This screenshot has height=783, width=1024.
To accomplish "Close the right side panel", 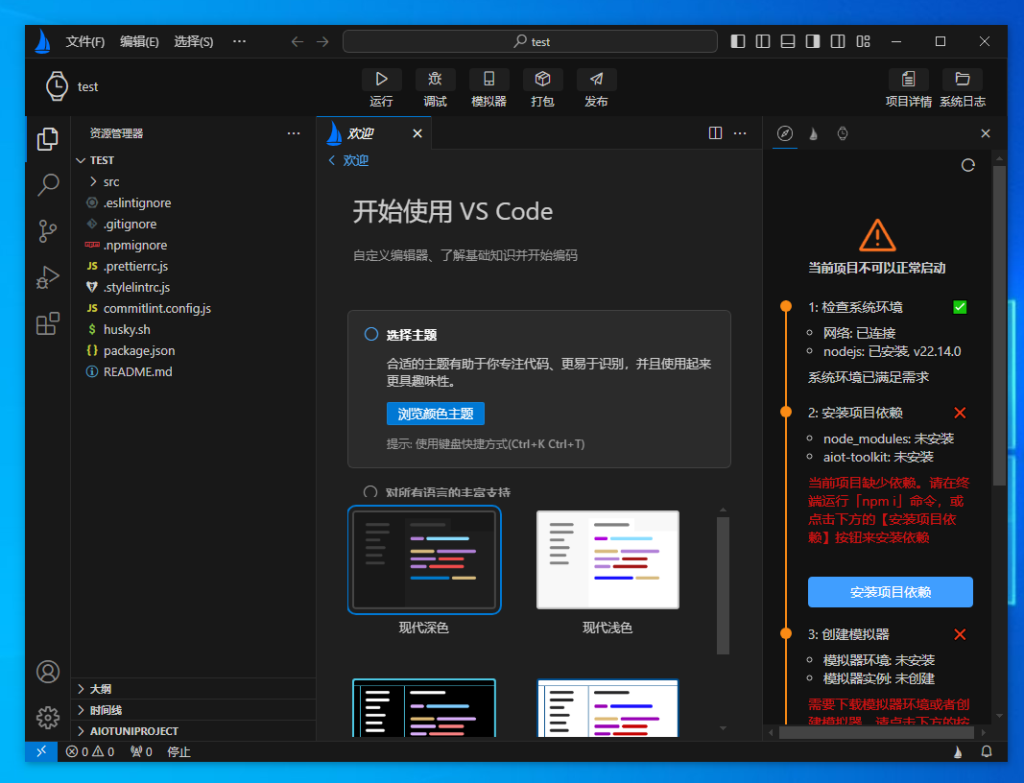I will click(985, 133).
